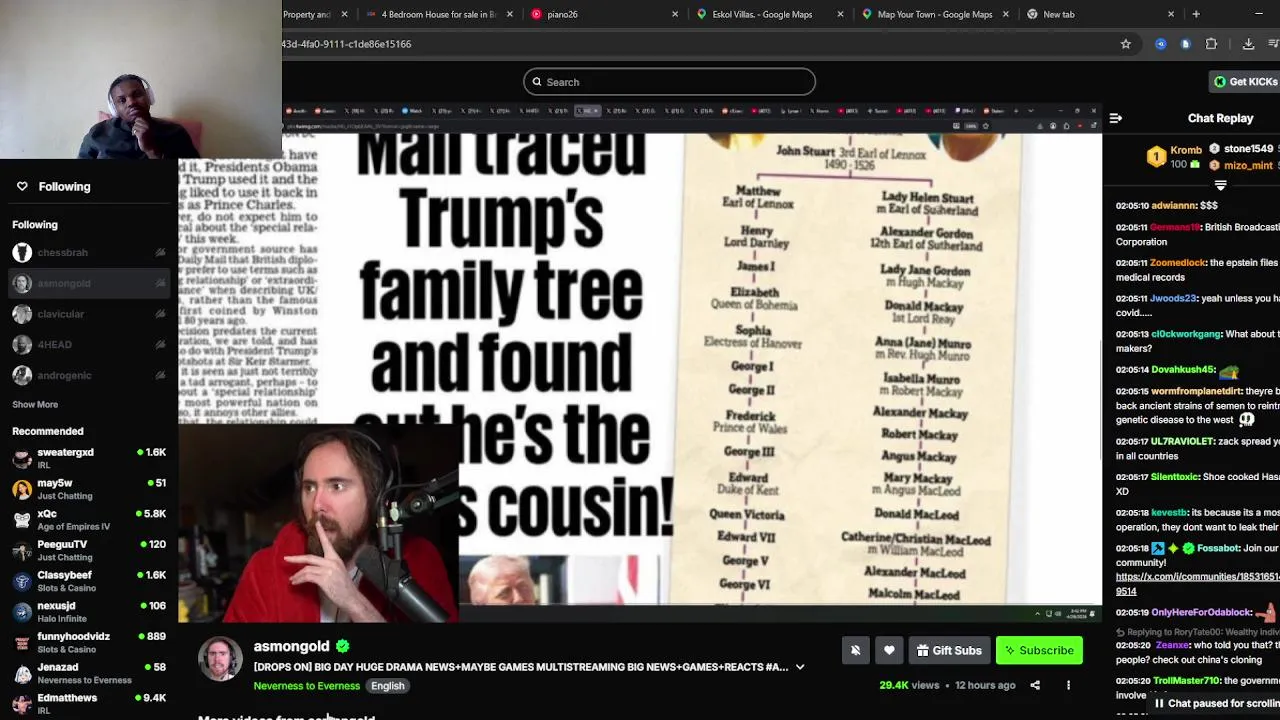Open the x.com community link in chat
This screenshot has width=1280, height=720.
[1198, 584]
